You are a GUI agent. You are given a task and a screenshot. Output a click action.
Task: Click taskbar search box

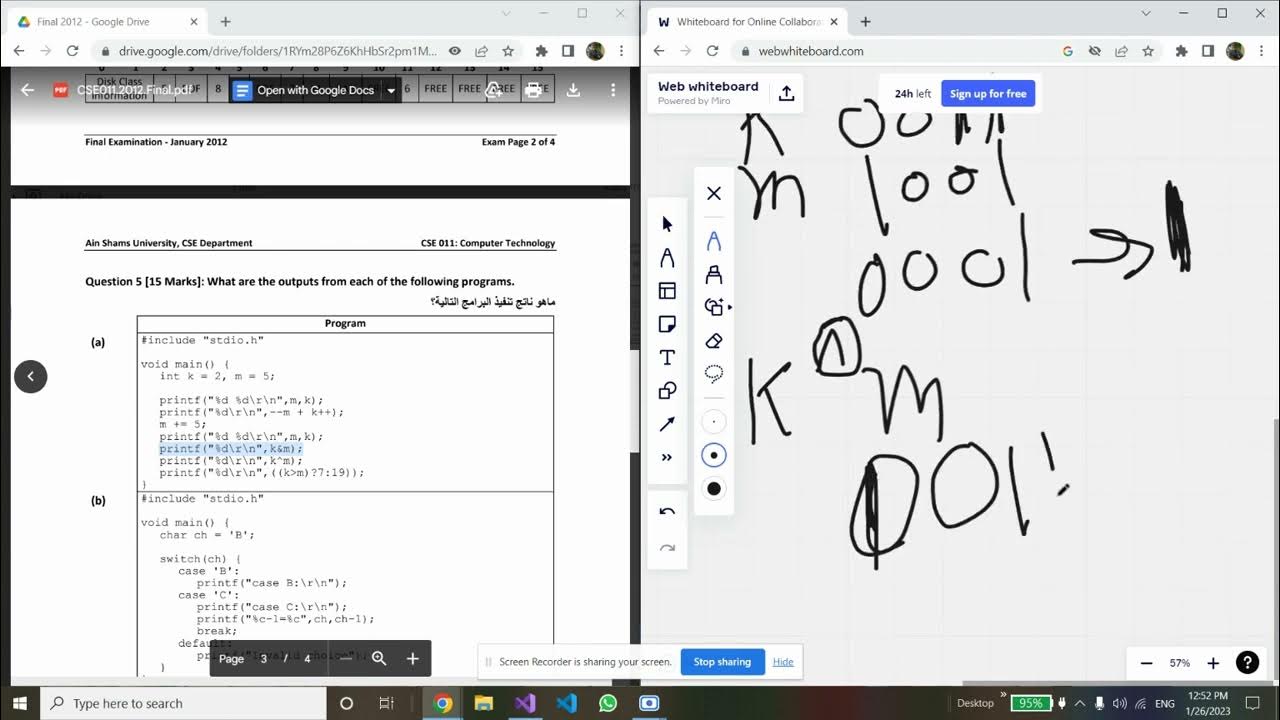tap(184, 703)
